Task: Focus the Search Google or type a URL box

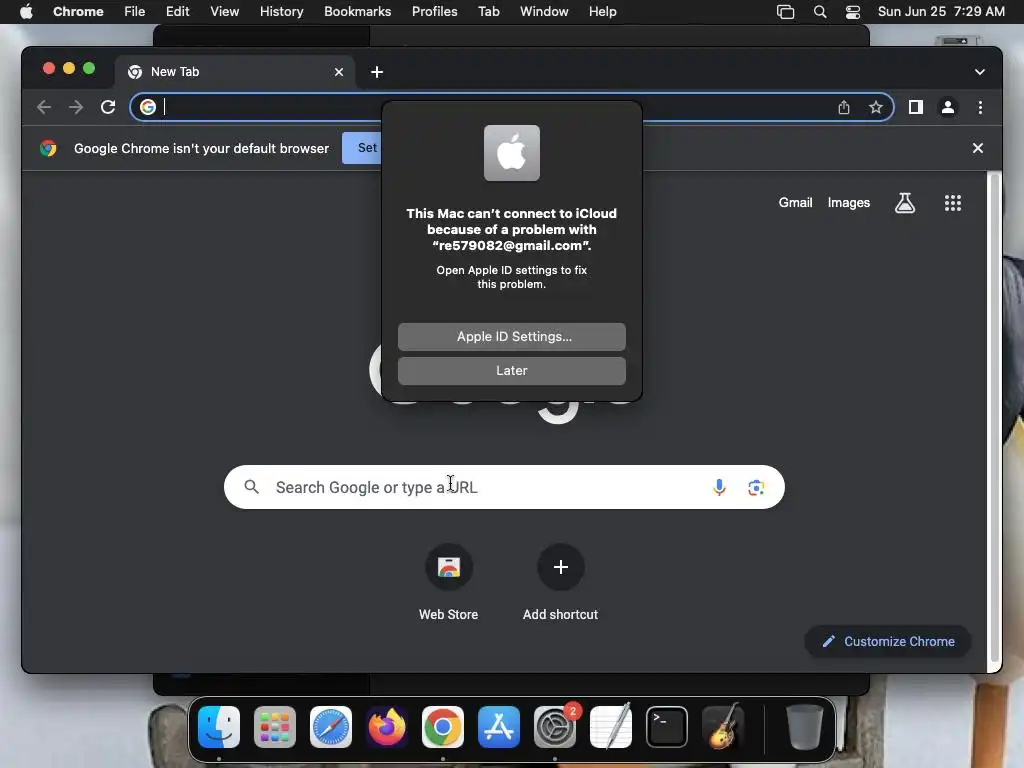Action: (x=504, y=487)
